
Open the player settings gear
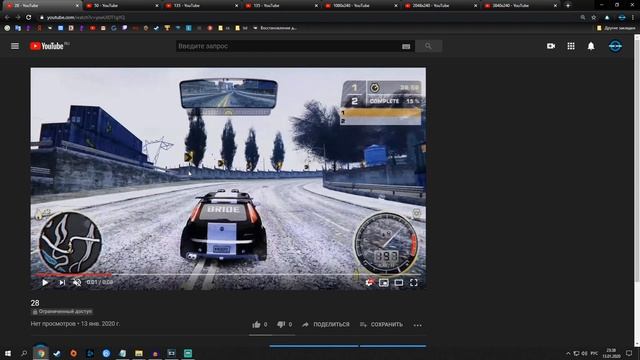point(369,282)
